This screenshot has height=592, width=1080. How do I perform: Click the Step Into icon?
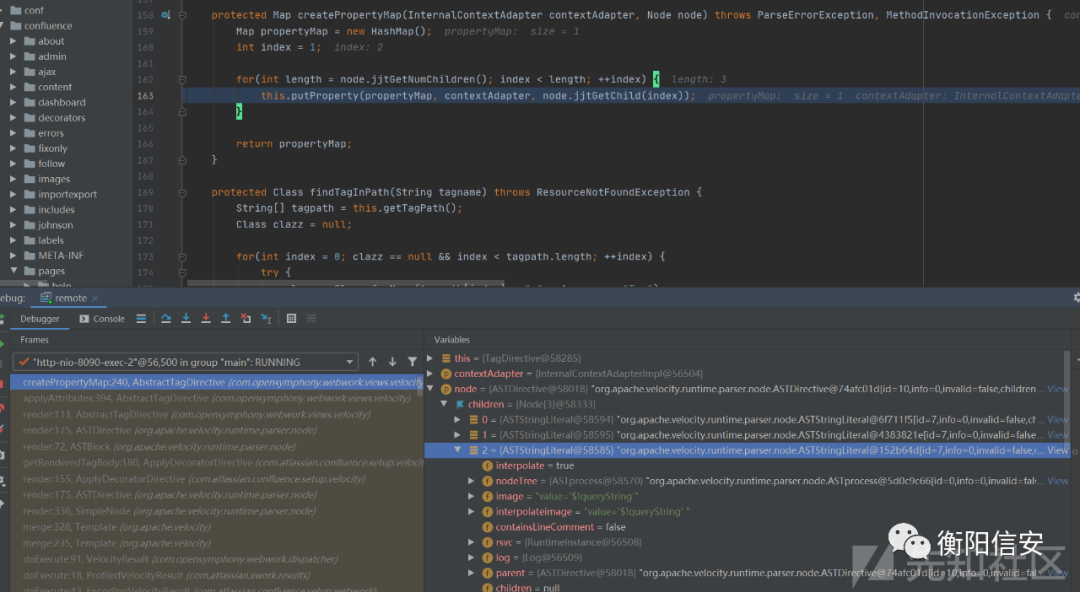point(185,318)
